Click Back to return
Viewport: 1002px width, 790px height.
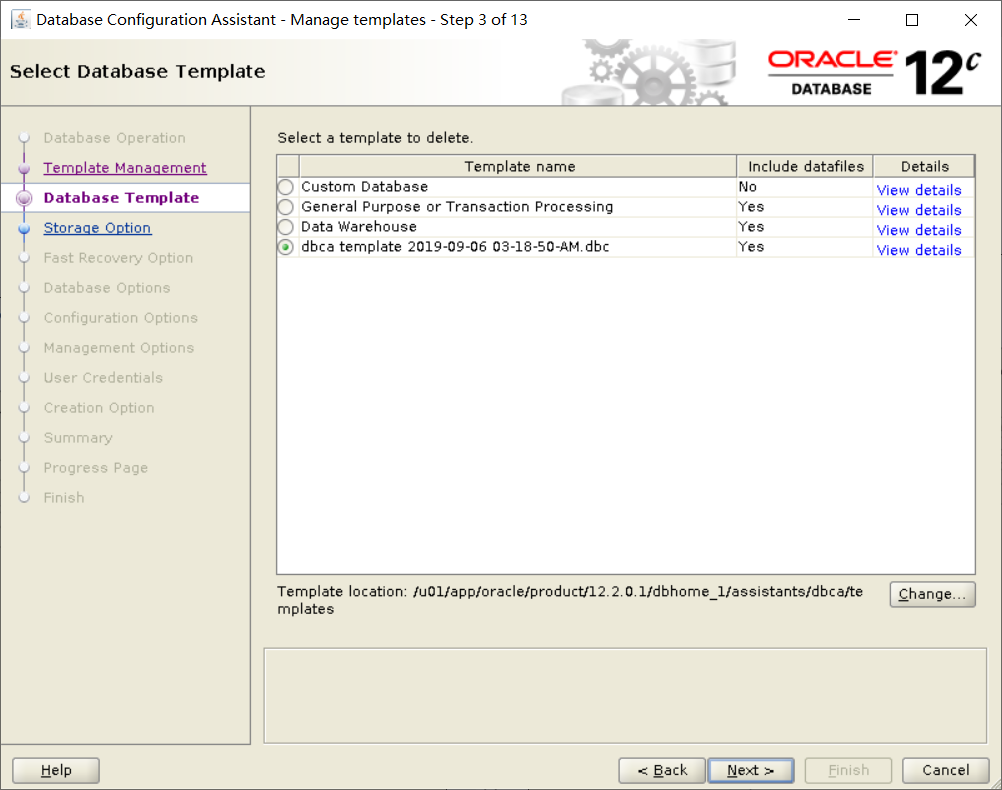(x=661, y=770)
